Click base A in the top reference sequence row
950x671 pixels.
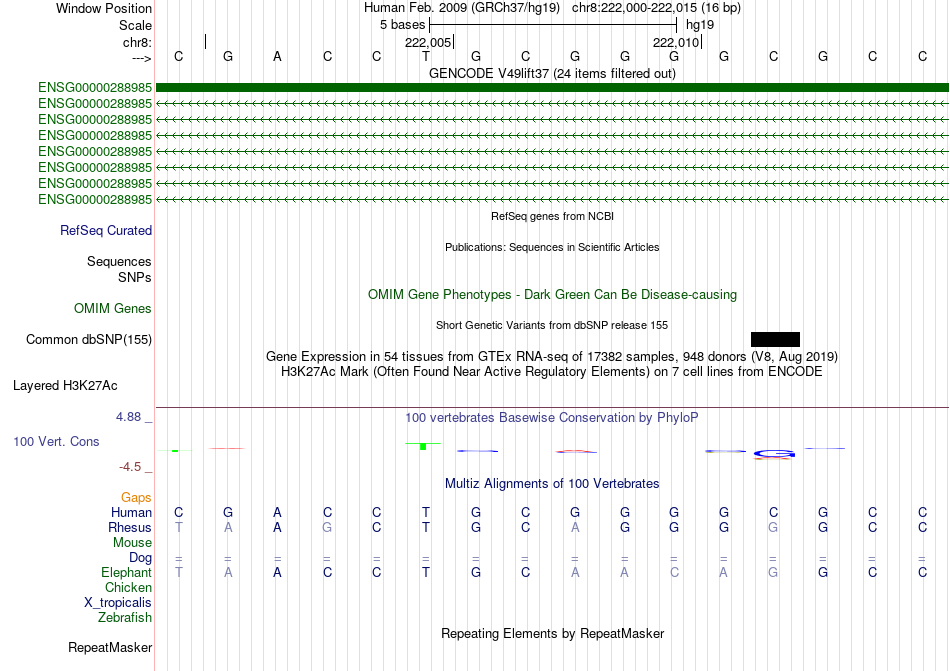[x=277, y=56]
